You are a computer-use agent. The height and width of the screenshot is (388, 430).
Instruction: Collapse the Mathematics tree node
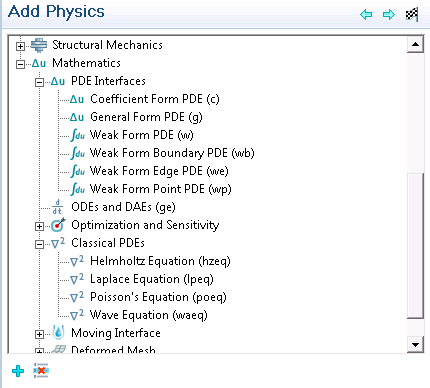click(x=20, y=64)
